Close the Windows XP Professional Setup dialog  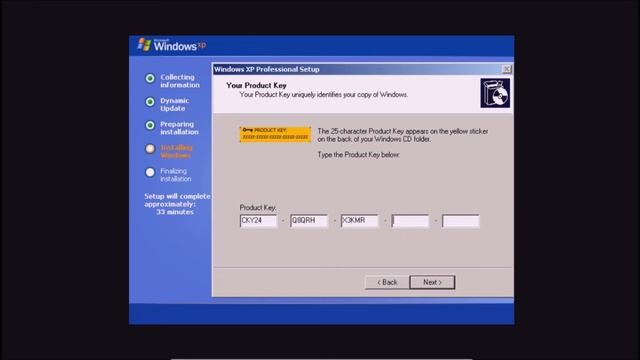coord(506,69)
